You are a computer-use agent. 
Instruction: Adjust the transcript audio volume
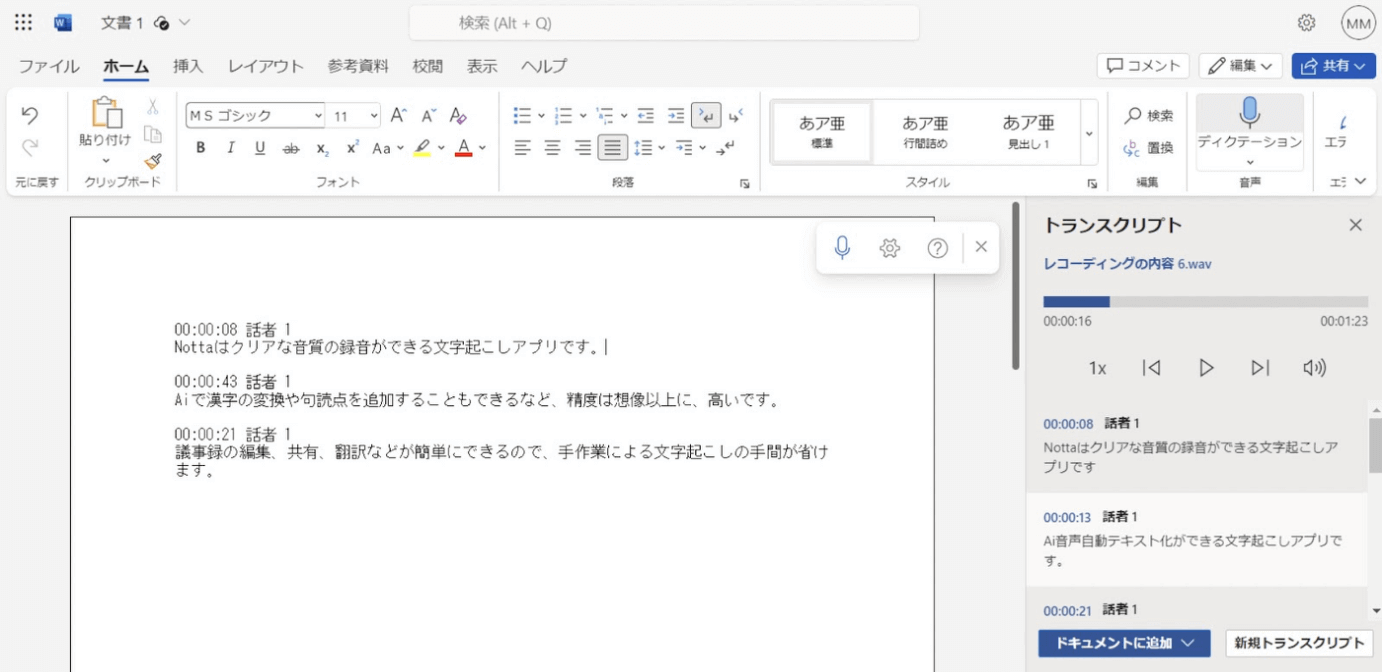click(x=1314, y=368)
